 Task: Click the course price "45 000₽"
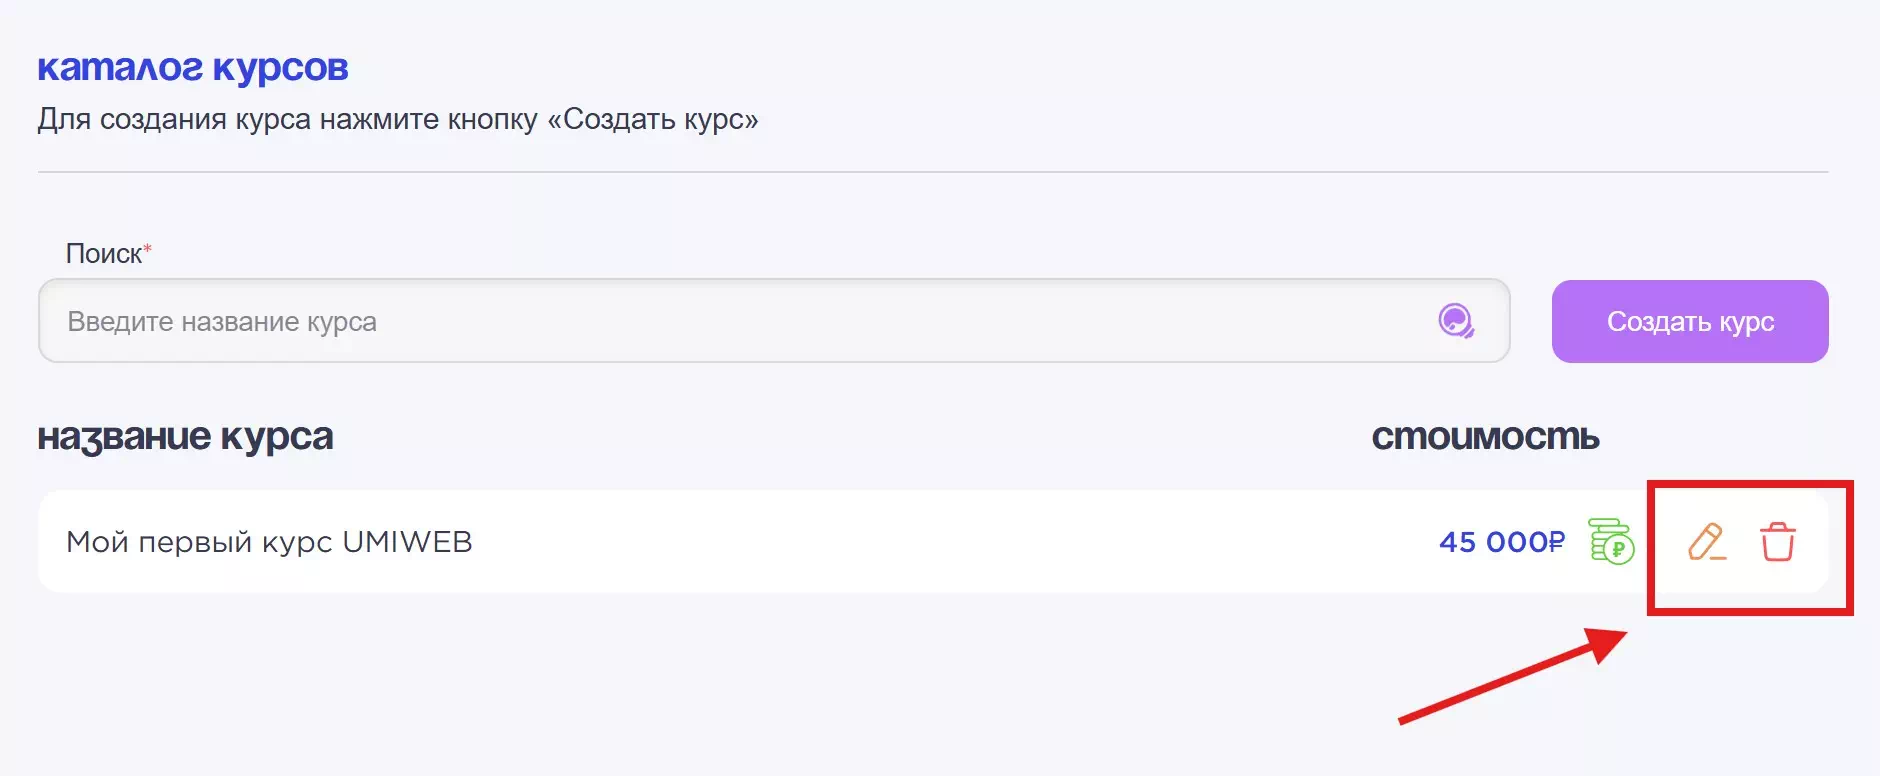point(1501,542)
